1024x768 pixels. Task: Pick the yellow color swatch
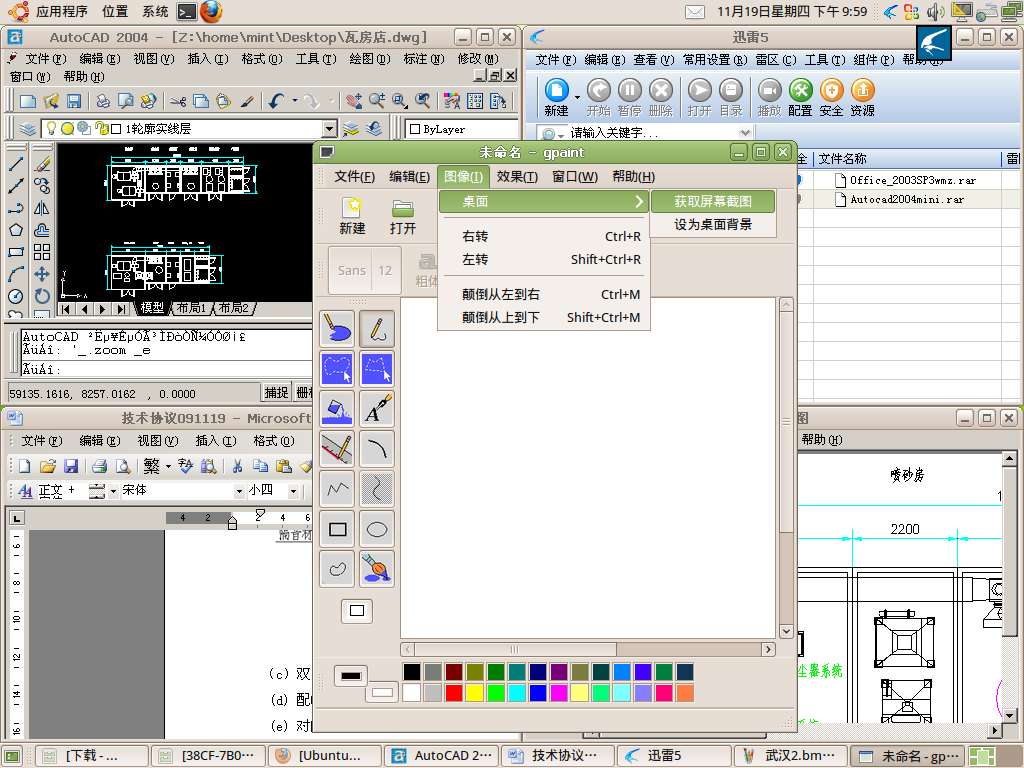point(475,692)
